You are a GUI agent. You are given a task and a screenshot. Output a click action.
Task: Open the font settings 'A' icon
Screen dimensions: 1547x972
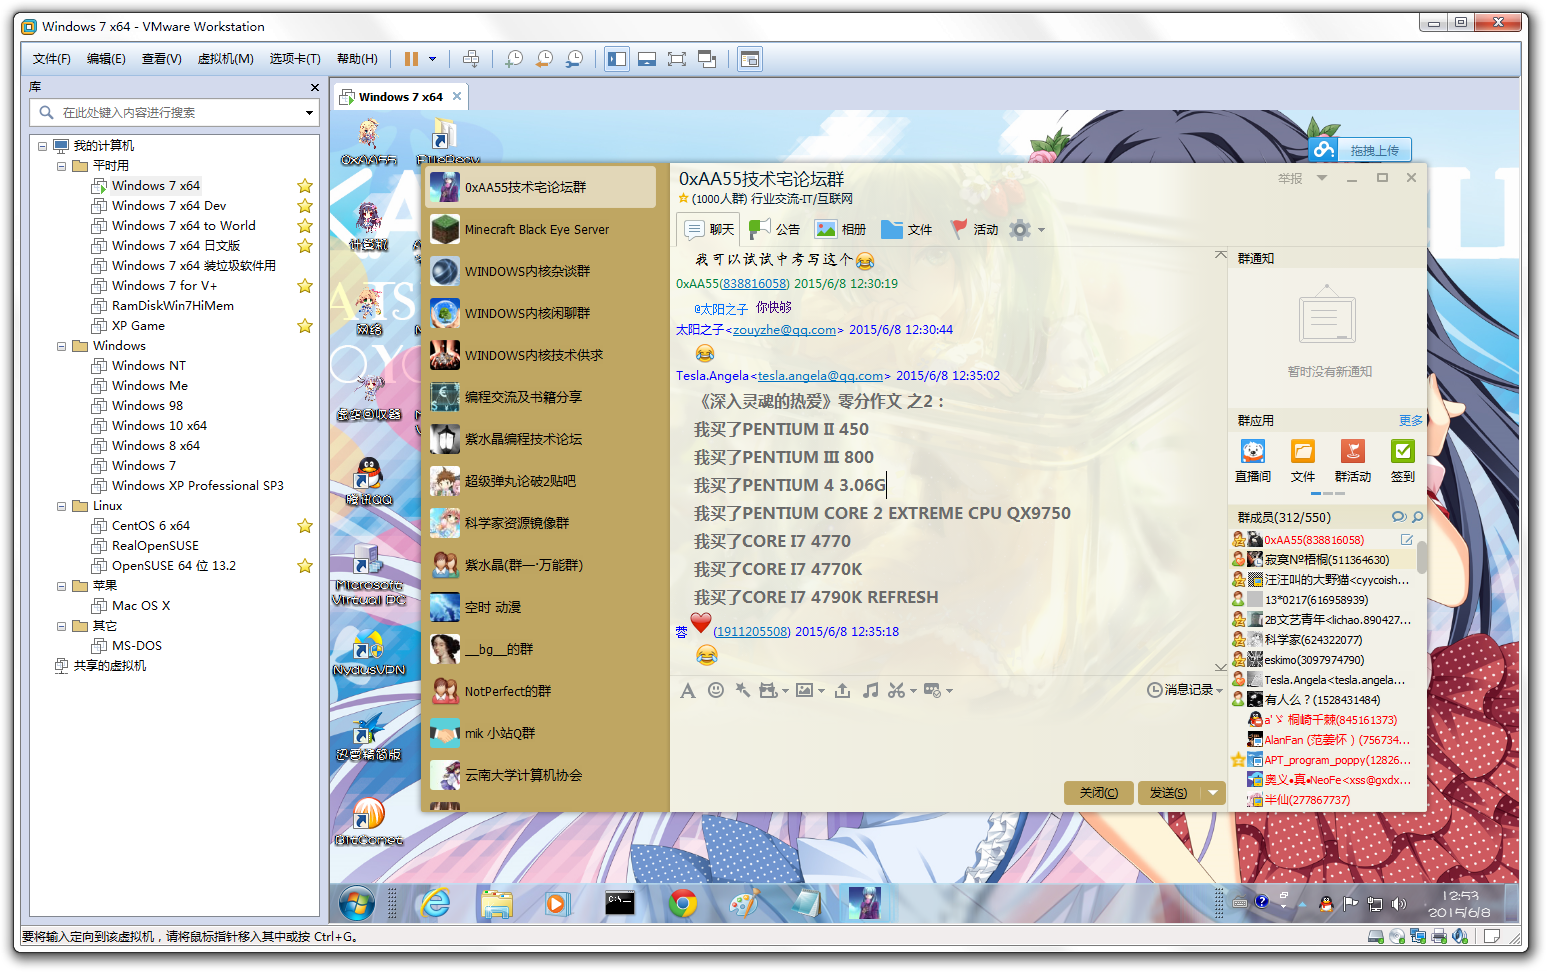tap(688, 690)
